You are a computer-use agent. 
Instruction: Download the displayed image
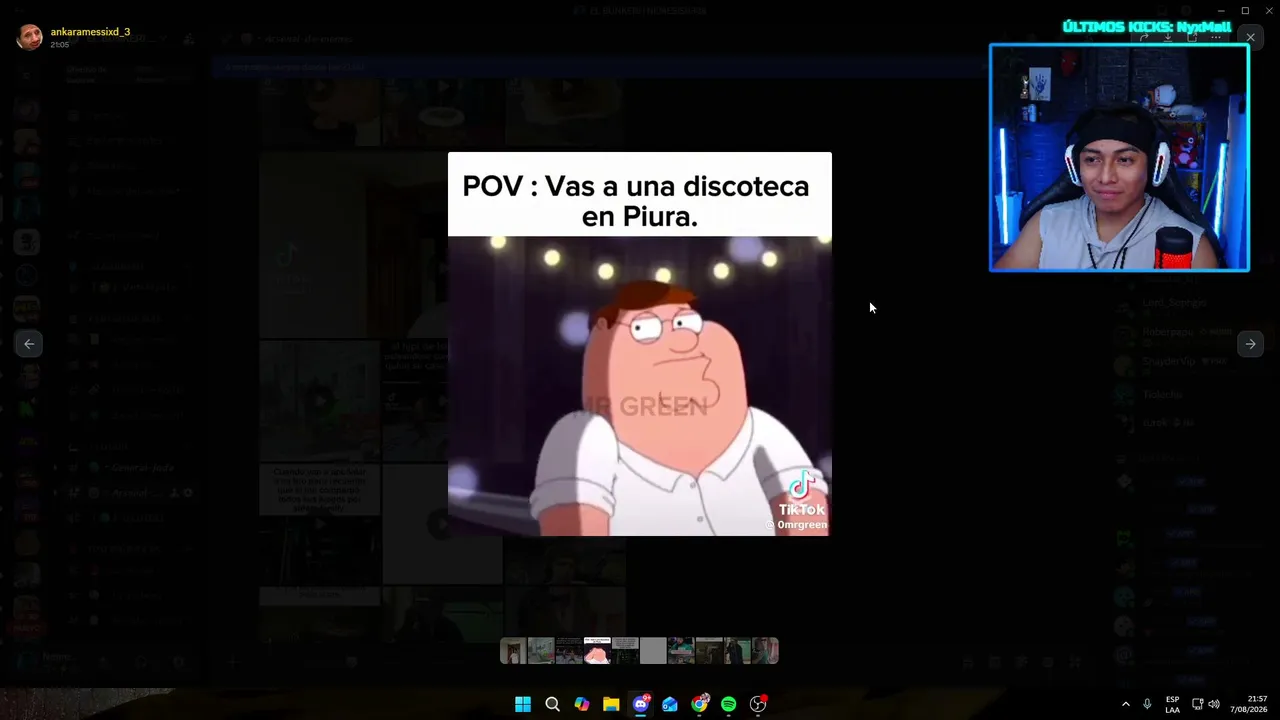tap(1168, 37)
